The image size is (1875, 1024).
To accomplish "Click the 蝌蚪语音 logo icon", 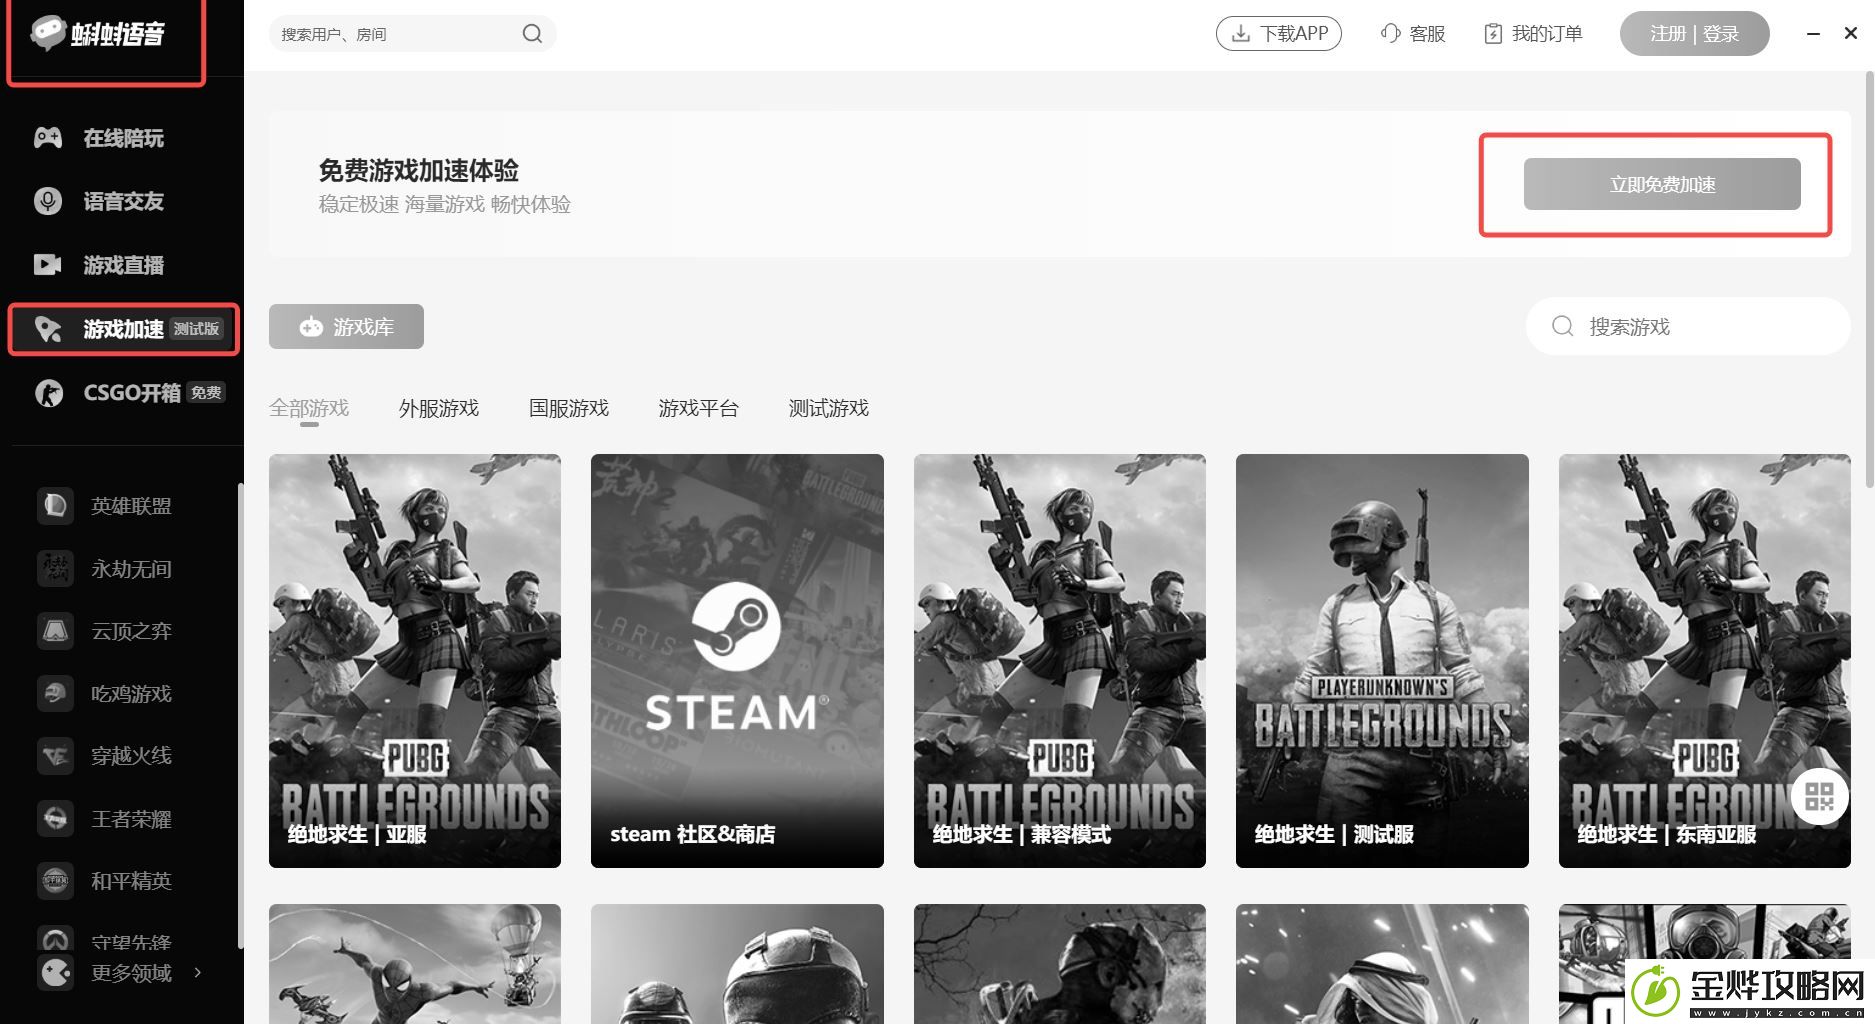I will coord(47,33).
